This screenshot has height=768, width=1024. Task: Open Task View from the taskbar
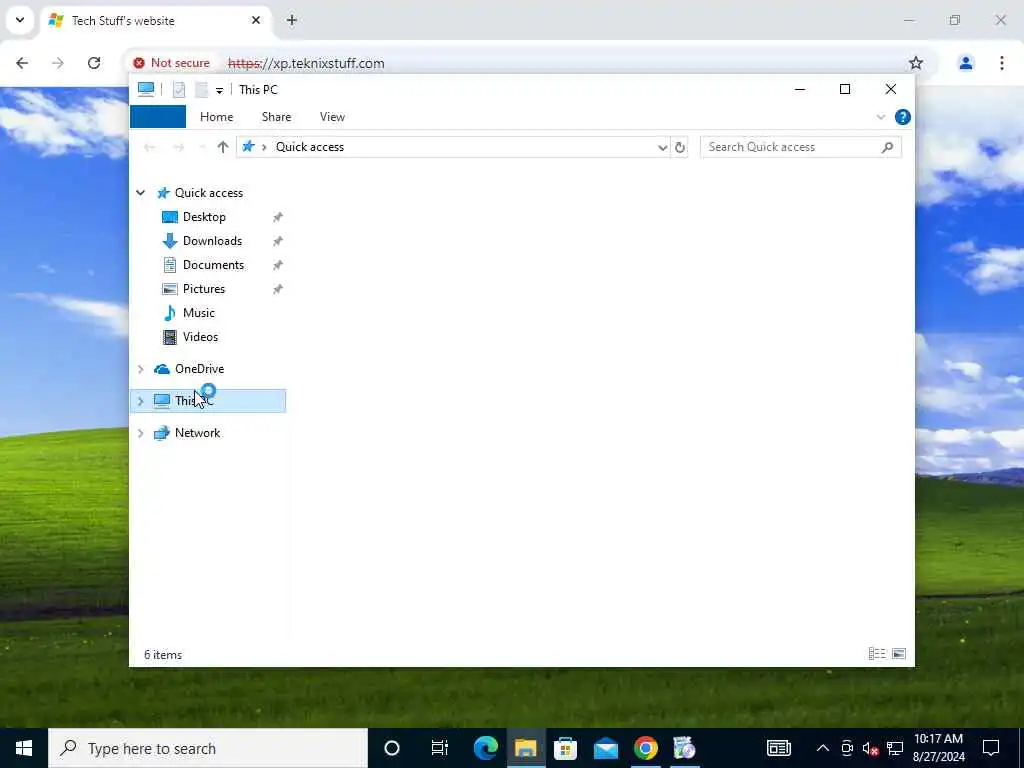pos(440,748)
